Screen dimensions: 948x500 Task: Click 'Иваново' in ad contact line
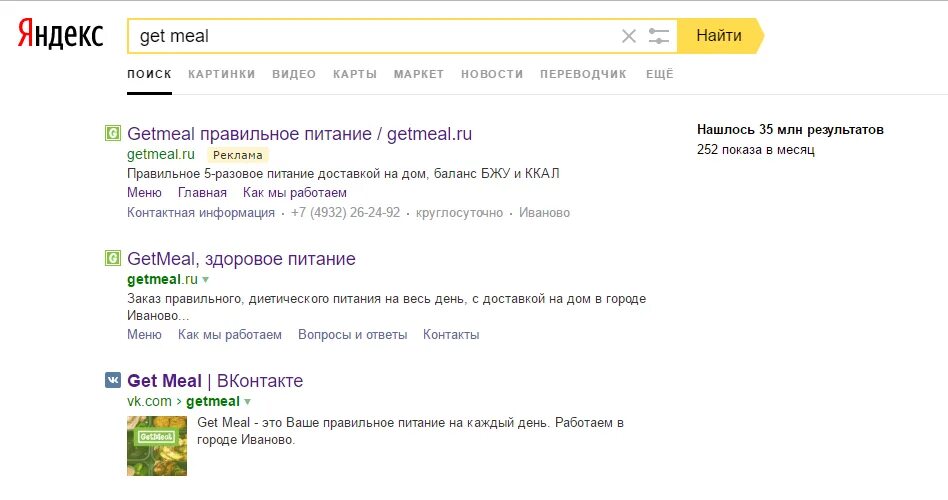coord(544,213)
